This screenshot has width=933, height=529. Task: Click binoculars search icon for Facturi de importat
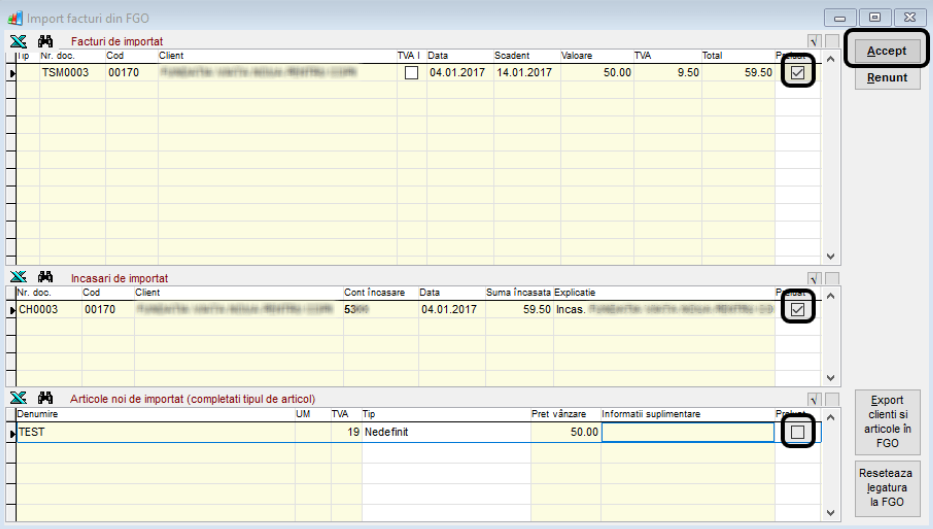pos(45,41)
